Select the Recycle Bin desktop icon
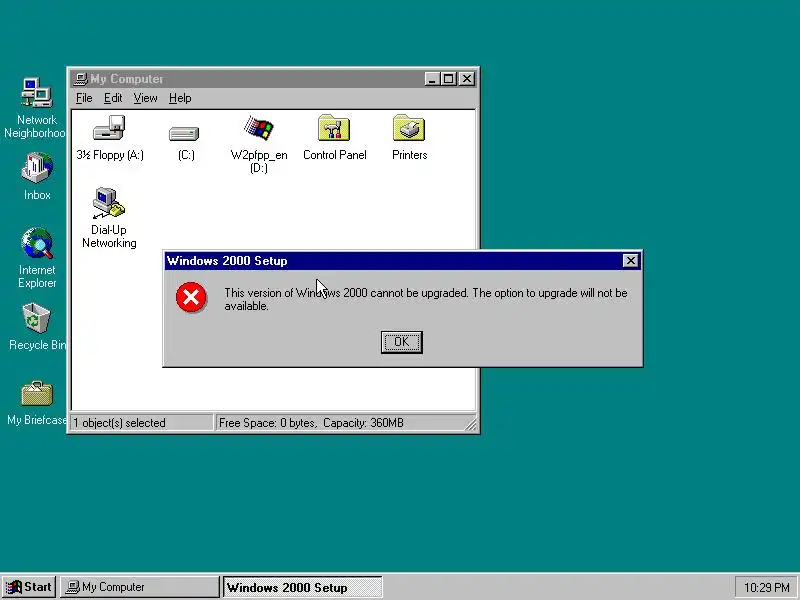Image resolution: width=800 pixels, height=600 pixels. (36, 317)
